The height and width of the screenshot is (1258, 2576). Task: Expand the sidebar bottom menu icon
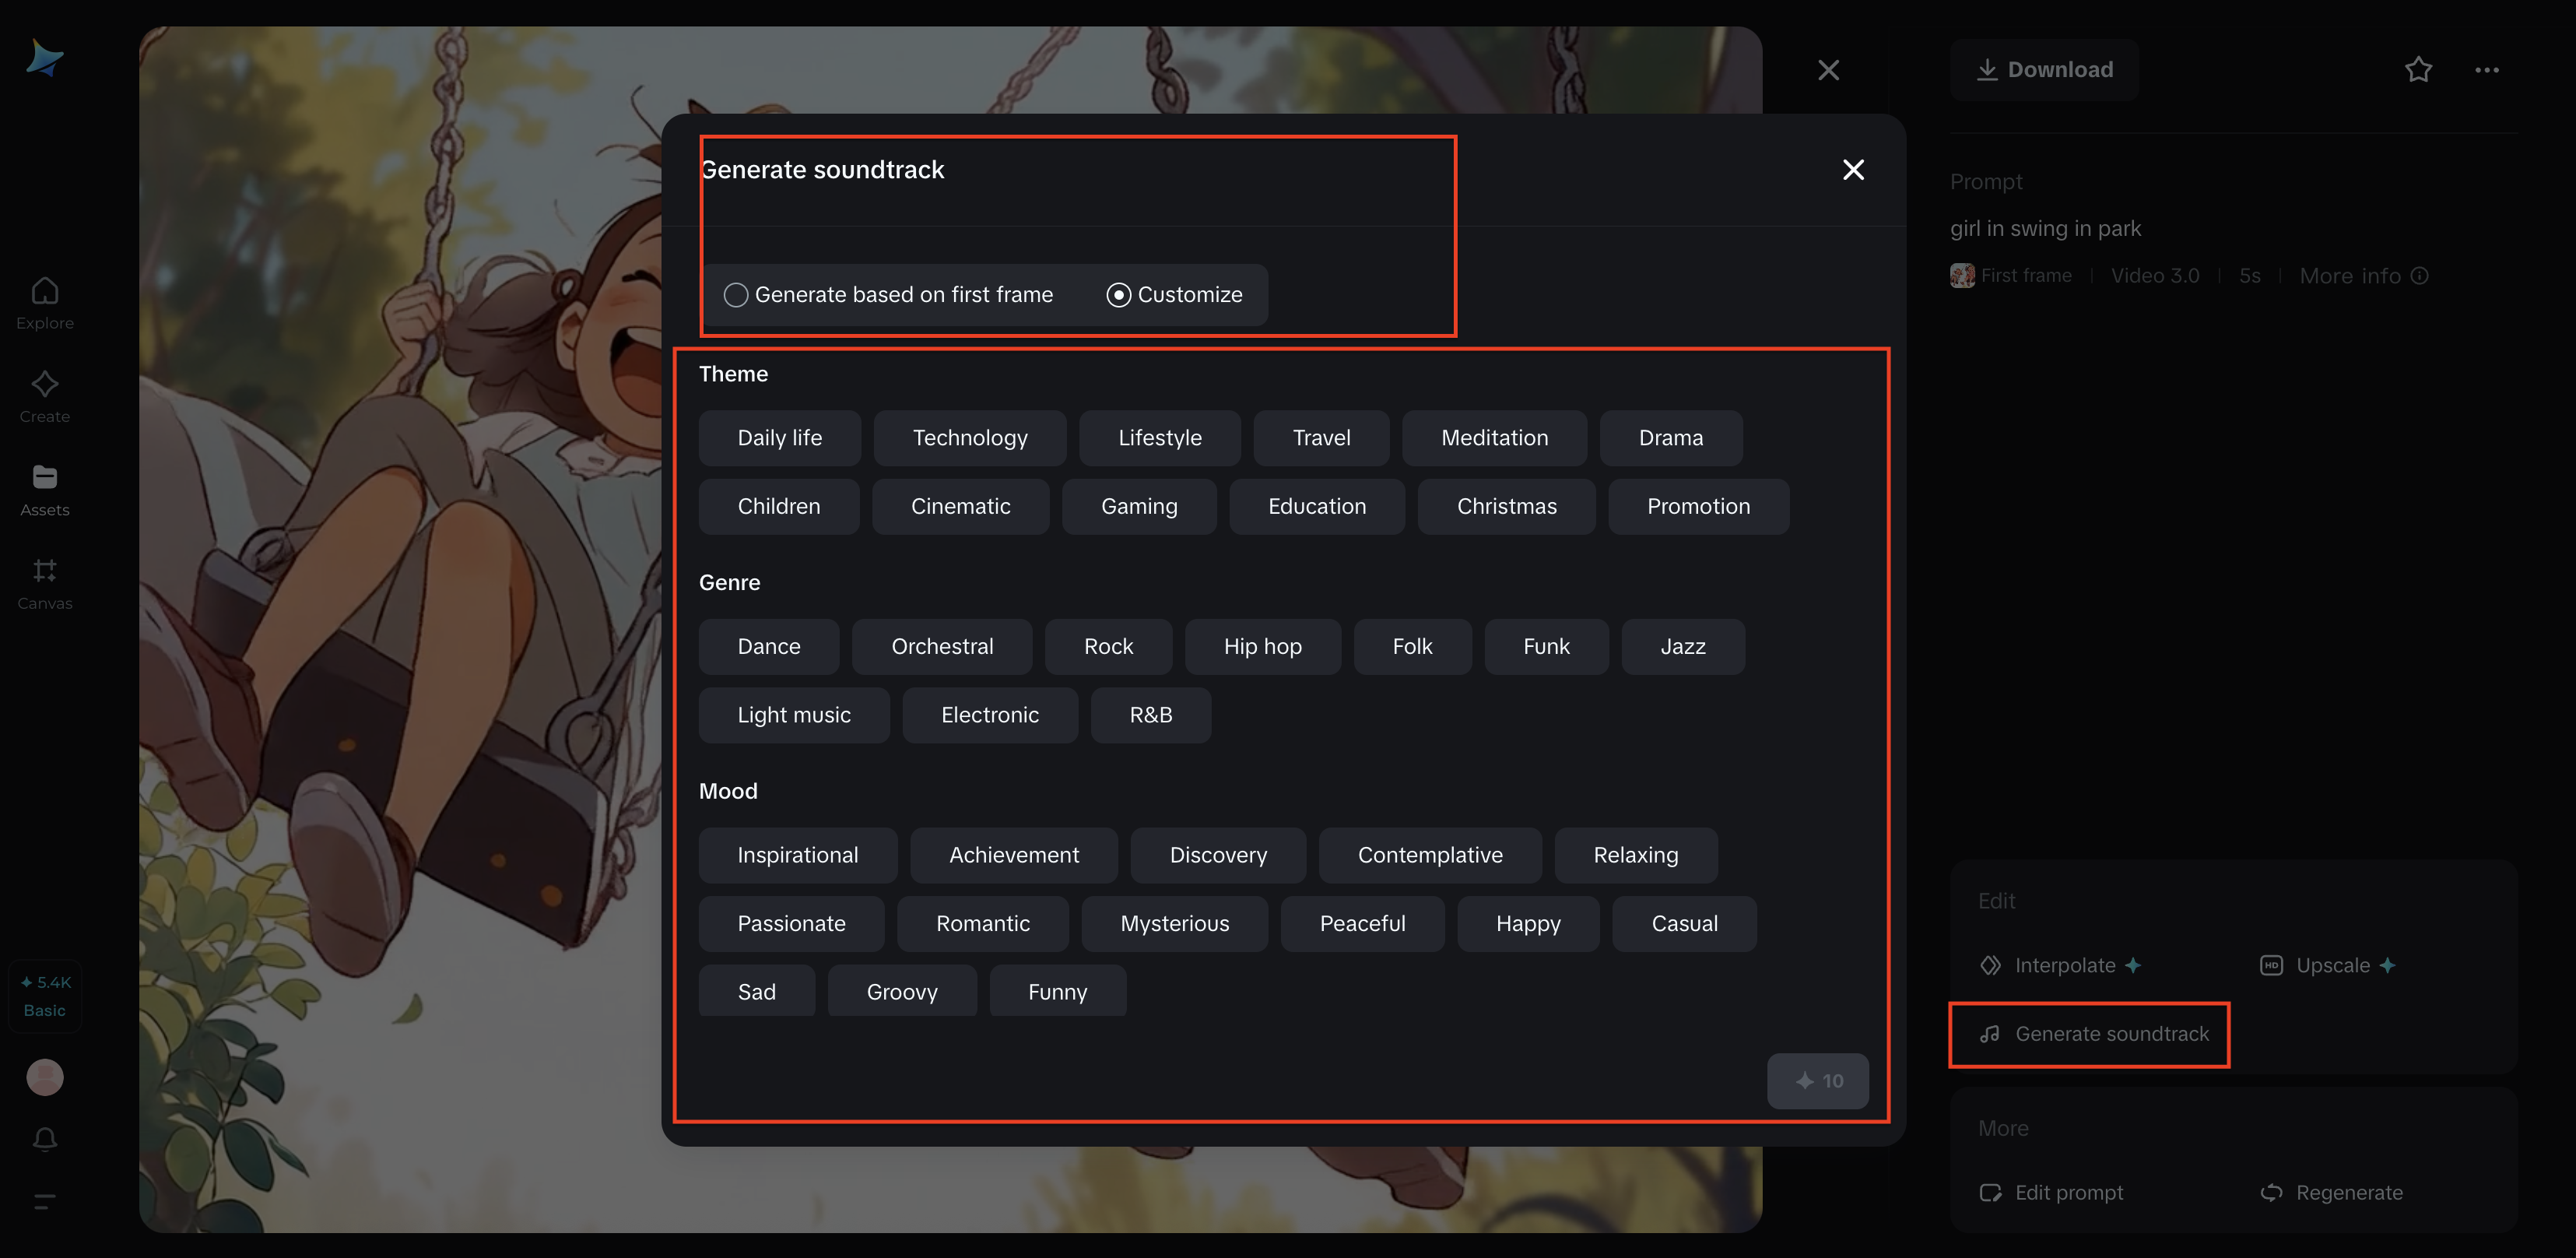[x=44, y=1201]
